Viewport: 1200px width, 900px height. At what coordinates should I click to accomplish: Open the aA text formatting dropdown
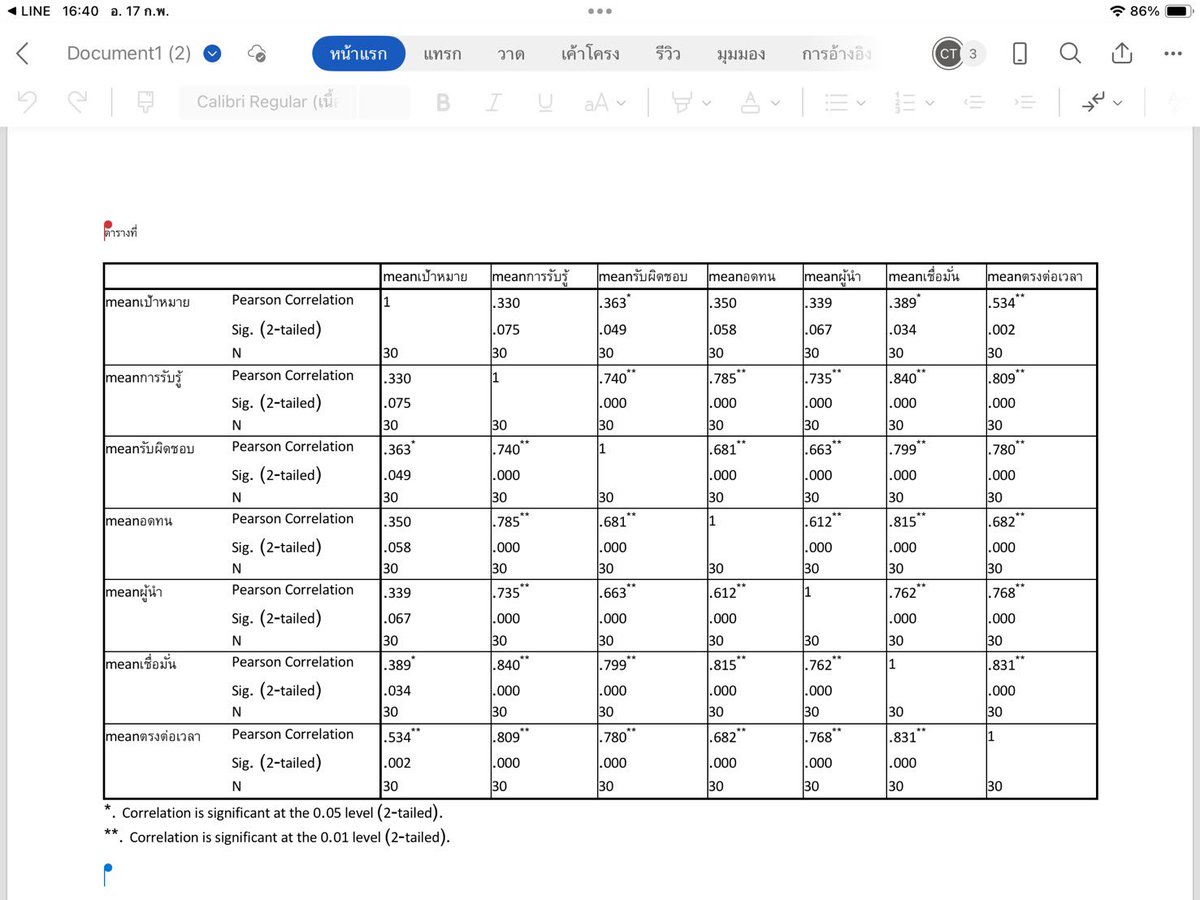pyautogui.click(x=605, y=102)
